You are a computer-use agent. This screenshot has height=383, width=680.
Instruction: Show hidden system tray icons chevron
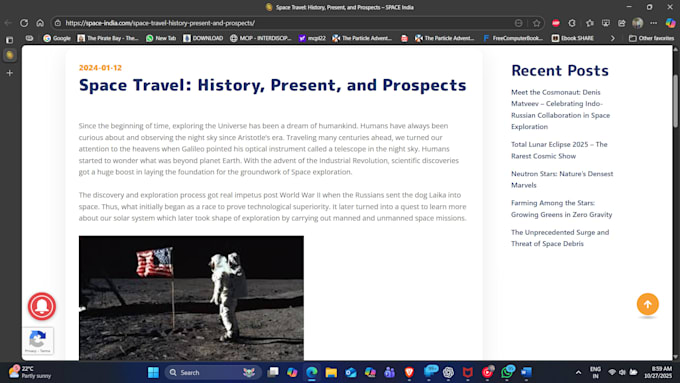[578, 373]
